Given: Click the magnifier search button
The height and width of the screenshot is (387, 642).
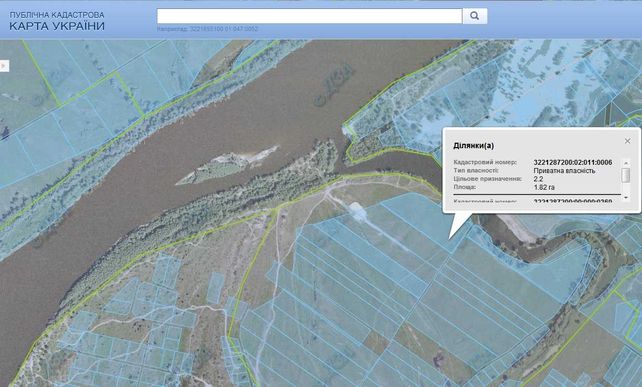Looking at the screenshot, I should coord(475,16).
